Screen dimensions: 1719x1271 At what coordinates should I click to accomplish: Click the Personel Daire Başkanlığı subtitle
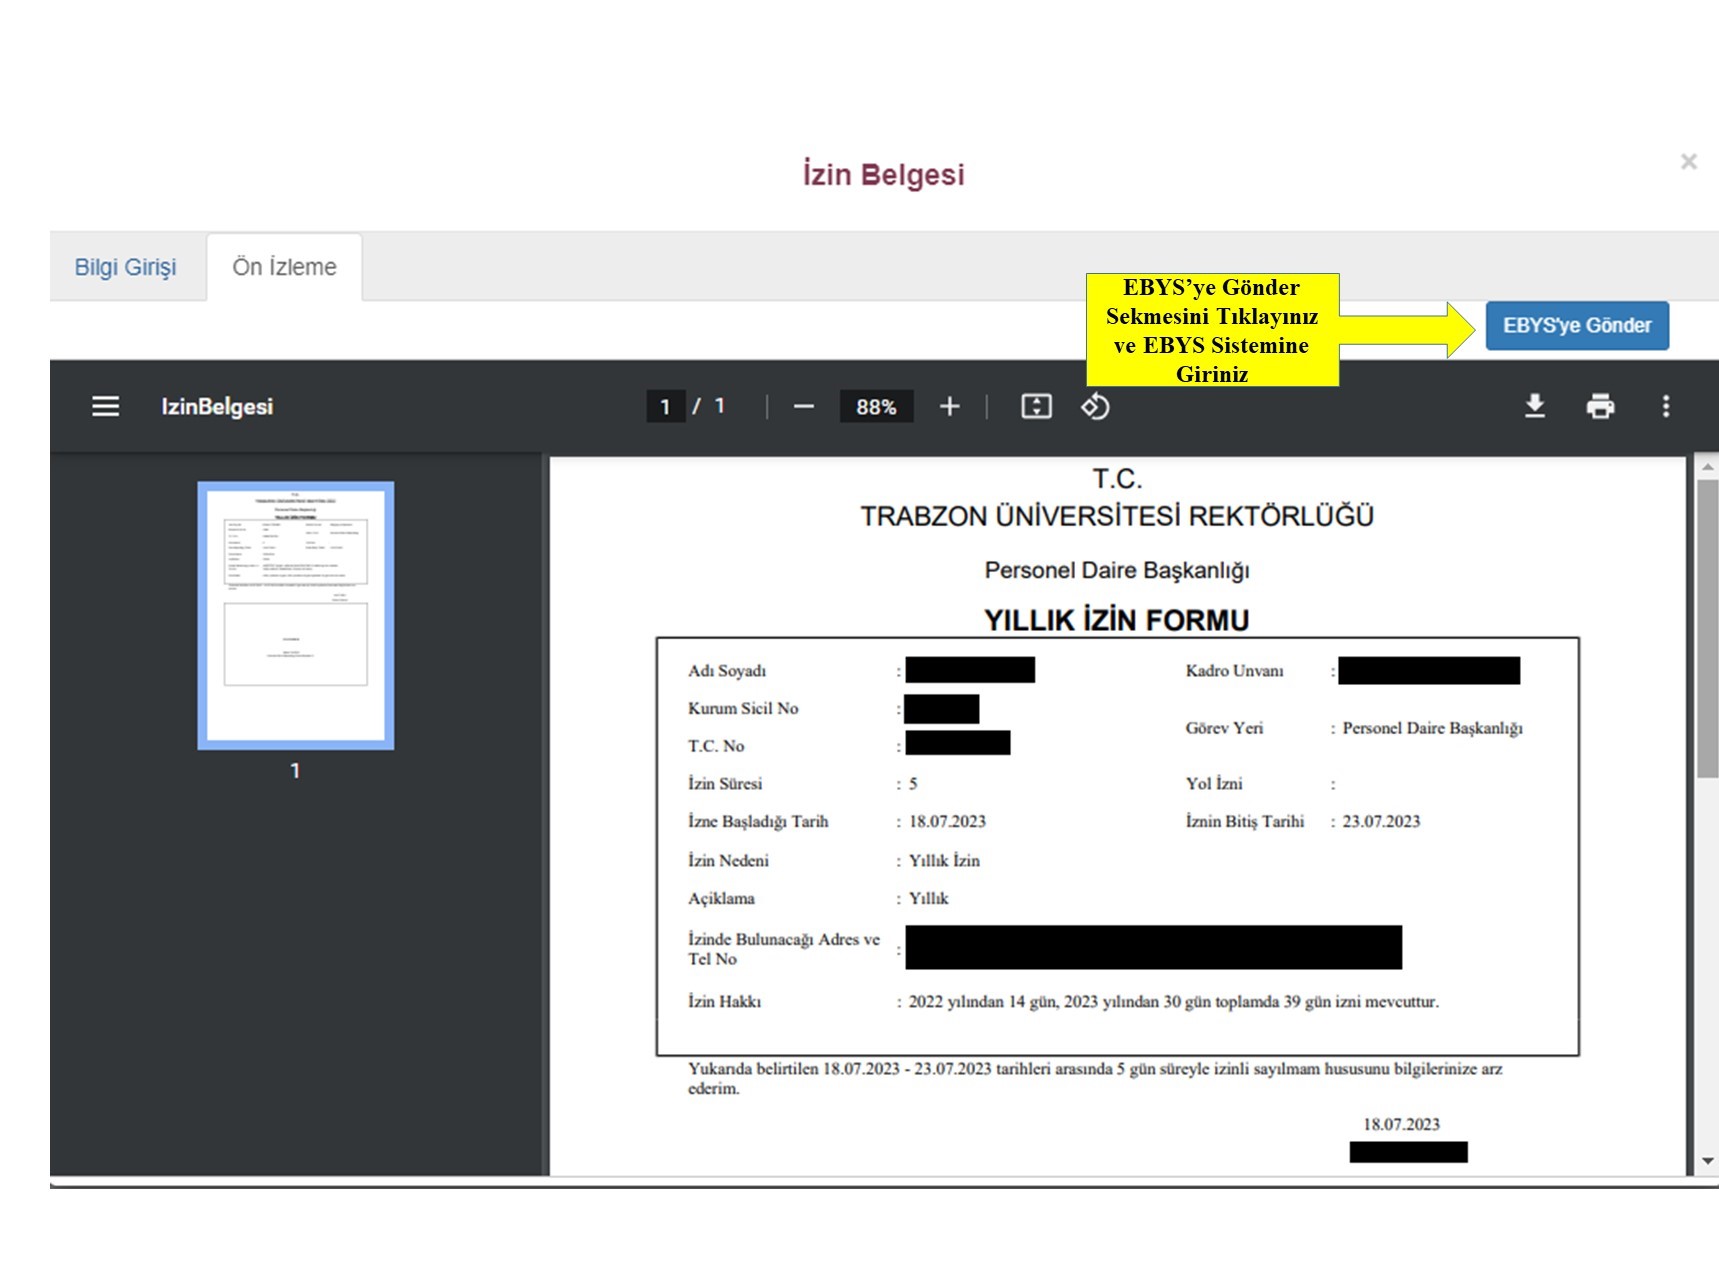pos(1117,570)
